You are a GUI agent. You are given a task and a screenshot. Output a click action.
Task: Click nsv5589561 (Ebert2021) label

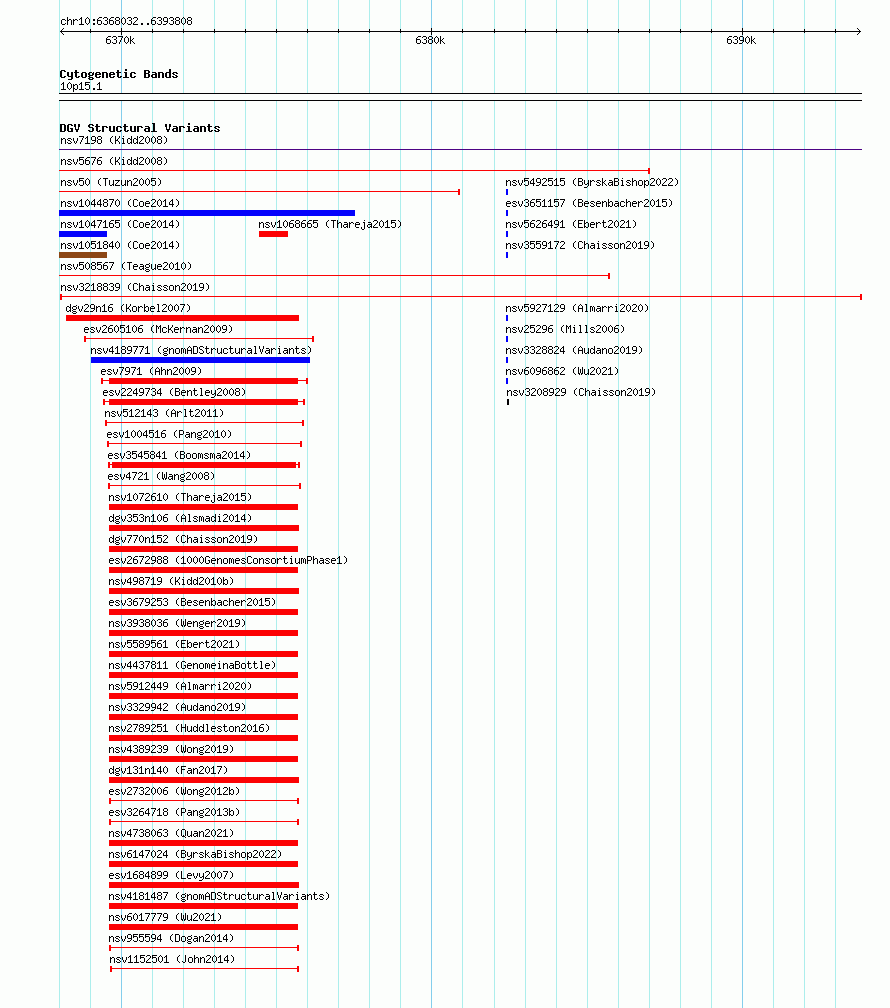(174, 644)
